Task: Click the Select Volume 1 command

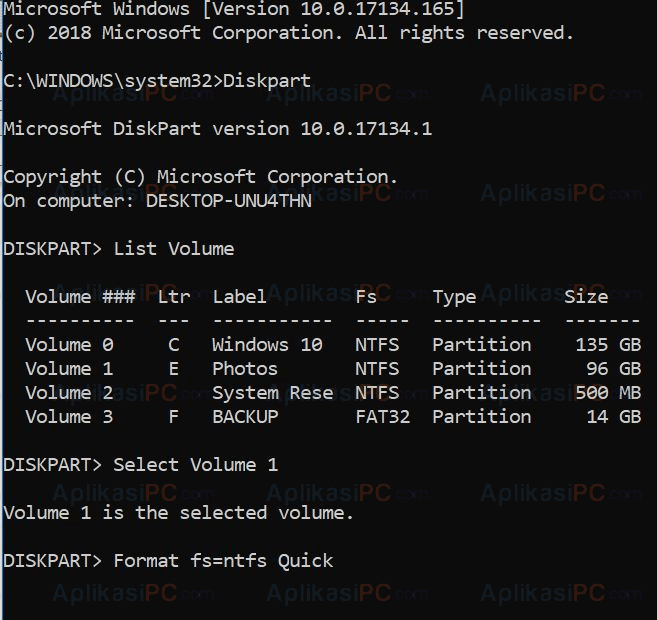Action: click(x=195, y=465)
